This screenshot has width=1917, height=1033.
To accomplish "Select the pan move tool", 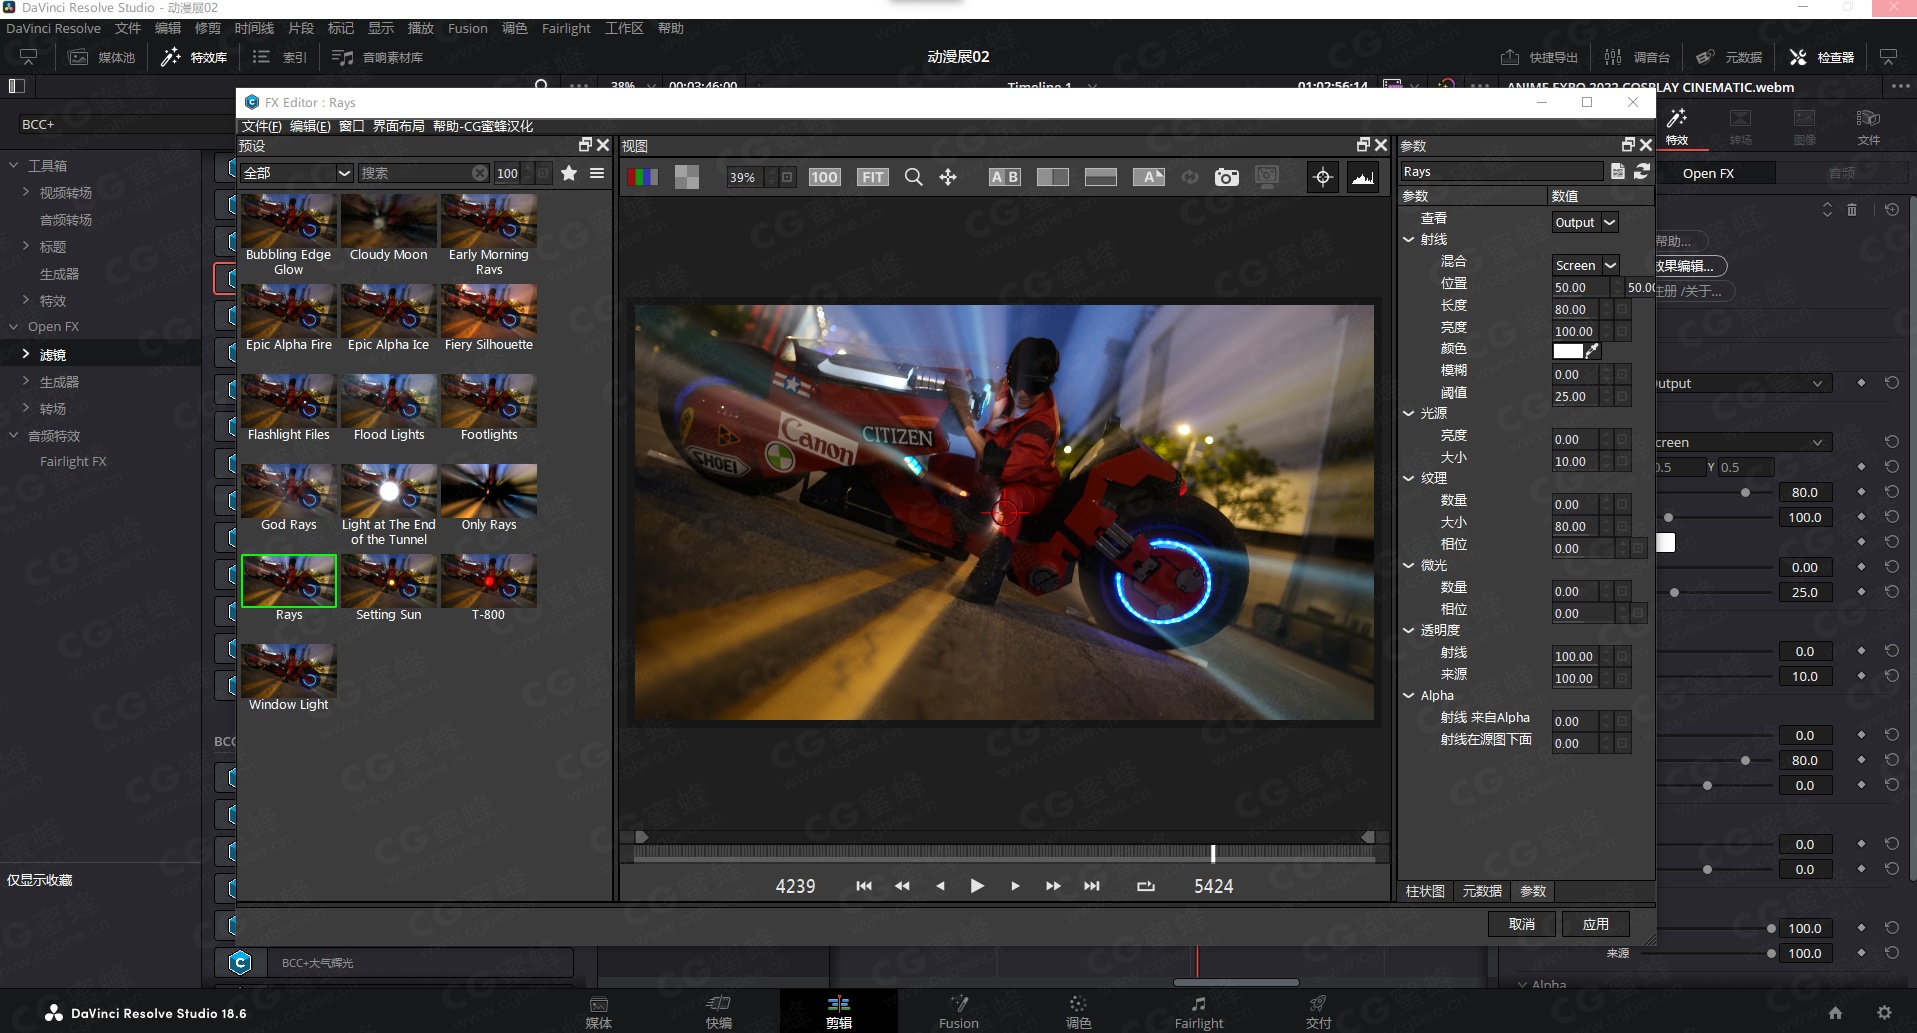I will (948, 177).
